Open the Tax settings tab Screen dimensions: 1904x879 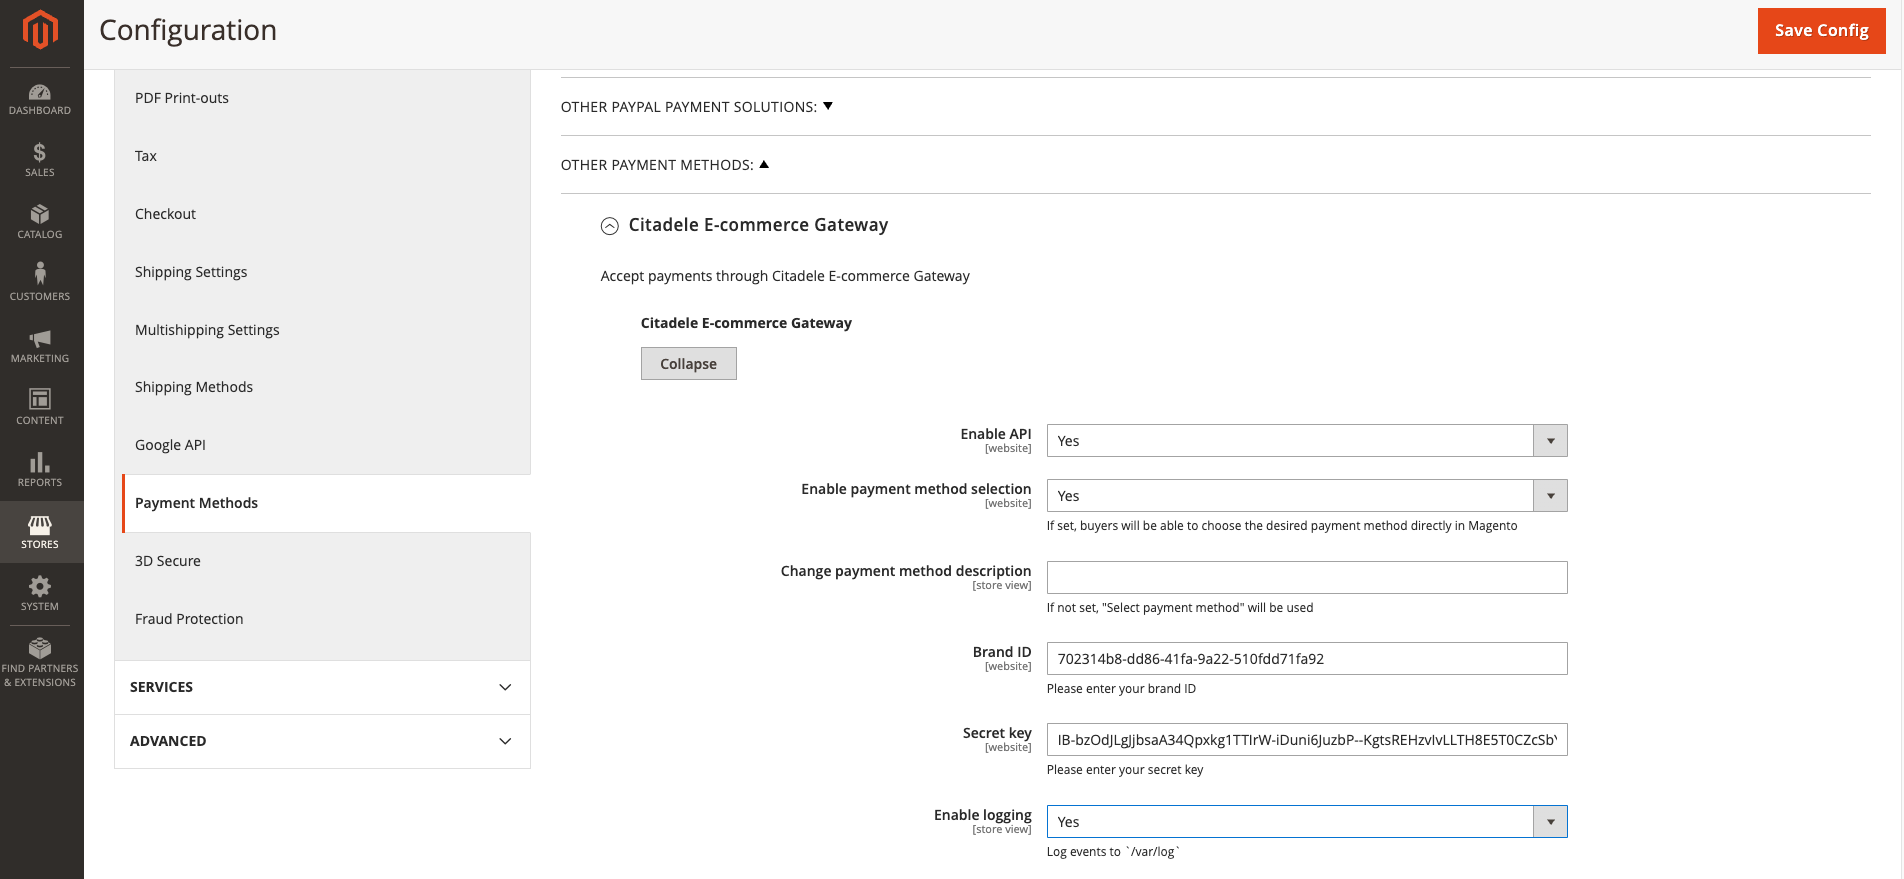coord(322,156)
